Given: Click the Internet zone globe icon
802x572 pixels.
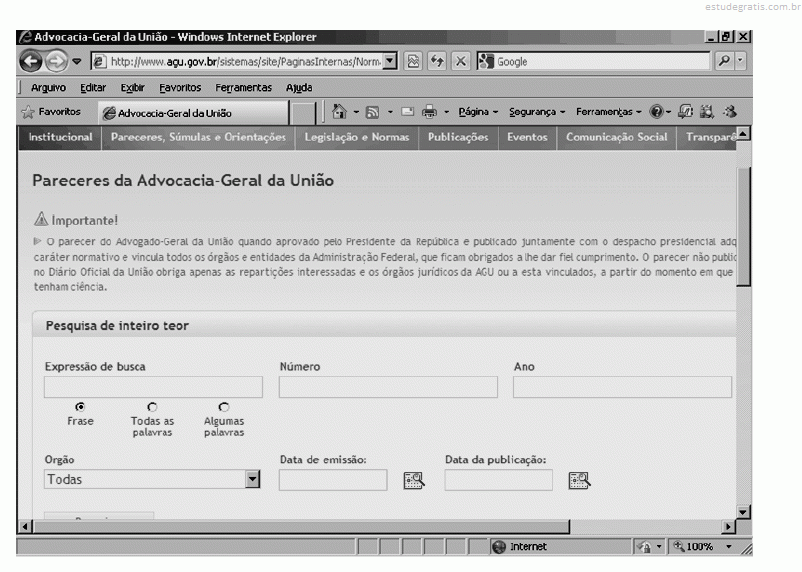Looking at the screenshot, I should coord(499,546).
